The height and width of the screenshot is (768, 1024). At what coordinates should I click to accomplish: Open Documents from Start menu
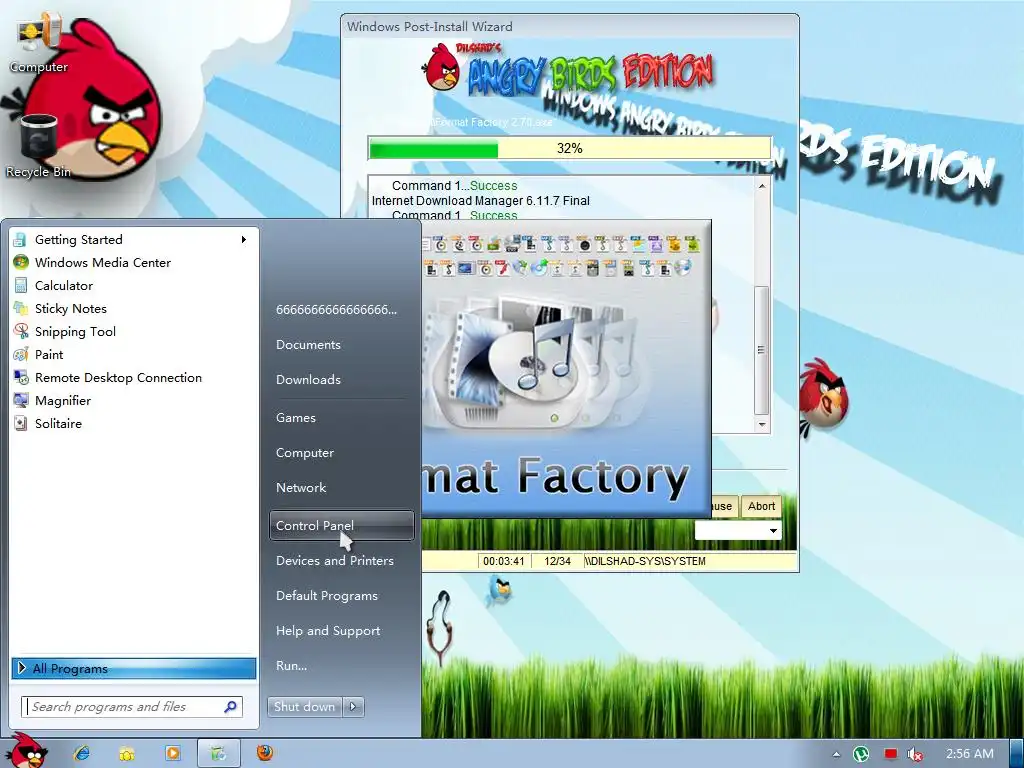coord(342,345)
